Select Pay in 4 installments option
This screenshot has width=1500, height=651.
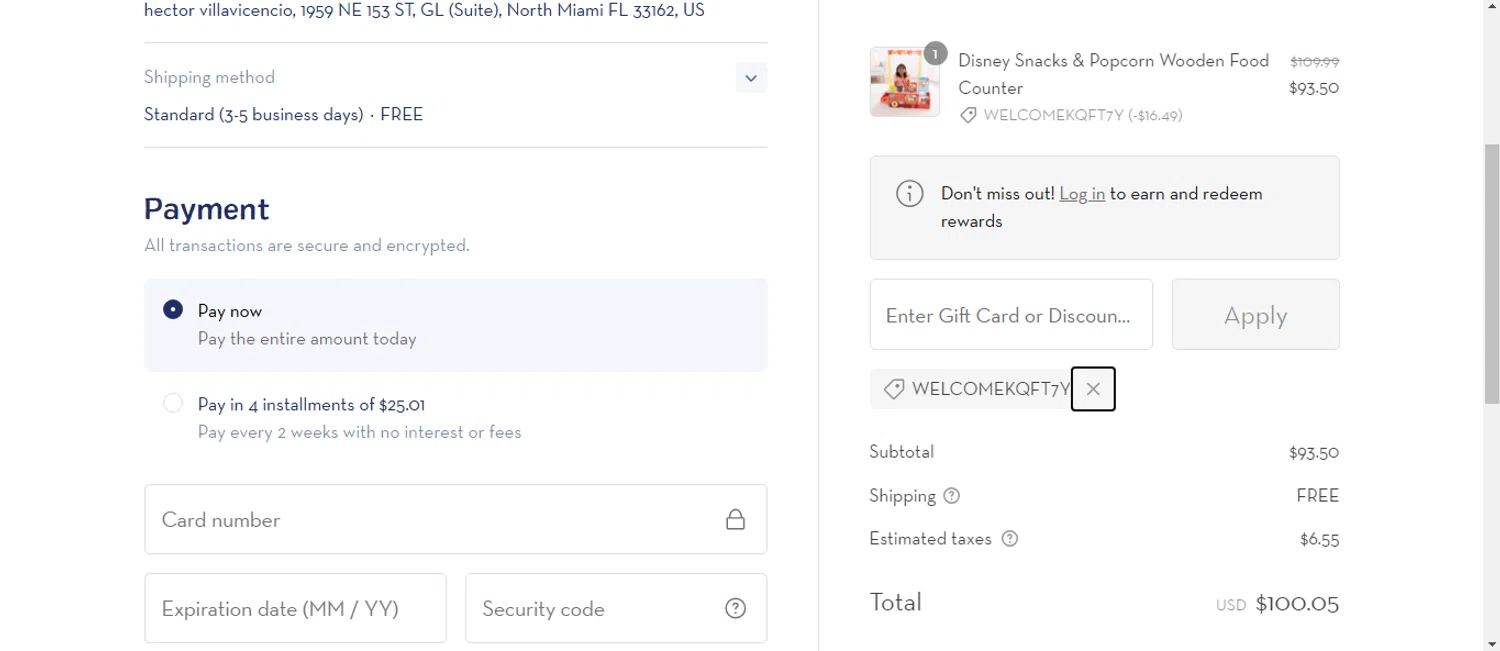(173, 403)
